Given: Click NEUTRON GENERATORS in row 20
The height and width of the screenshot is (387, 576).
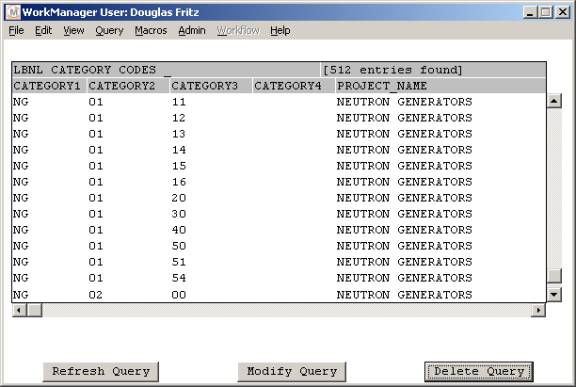Looking at the screenshot, I should pos(404,198).
